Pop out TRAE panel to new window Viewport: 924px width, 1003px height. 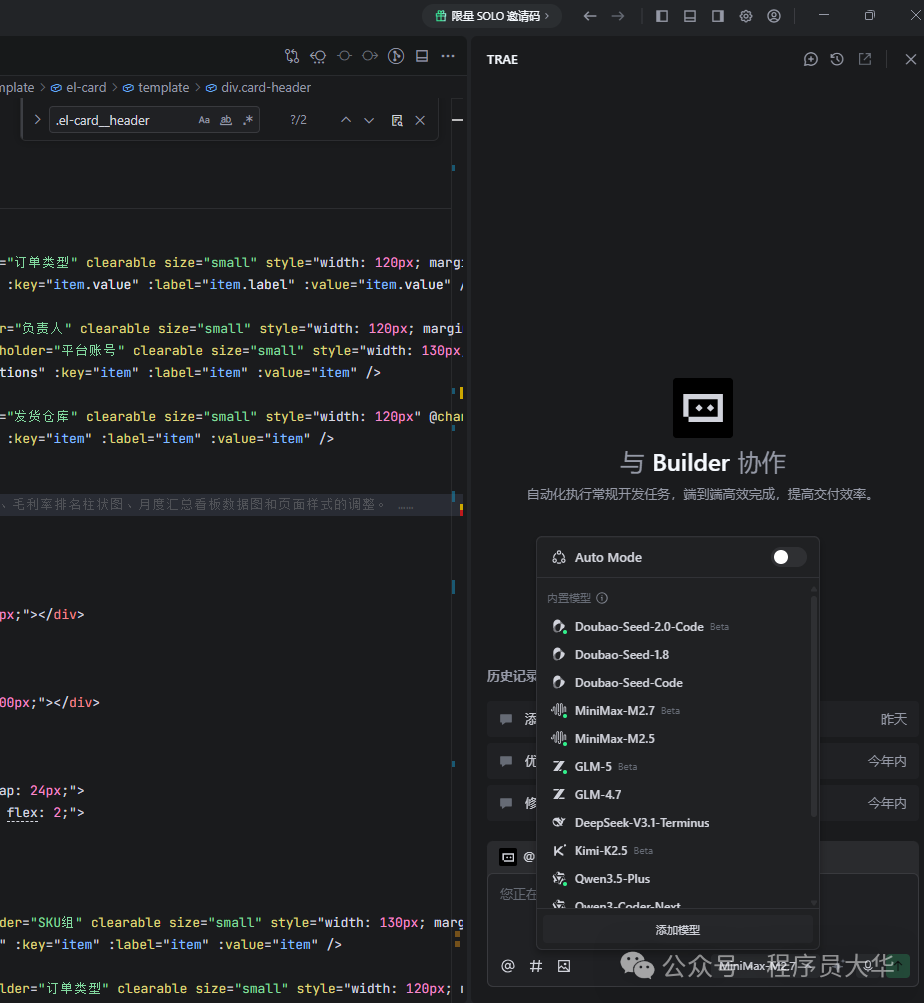[x=865, y=60]
